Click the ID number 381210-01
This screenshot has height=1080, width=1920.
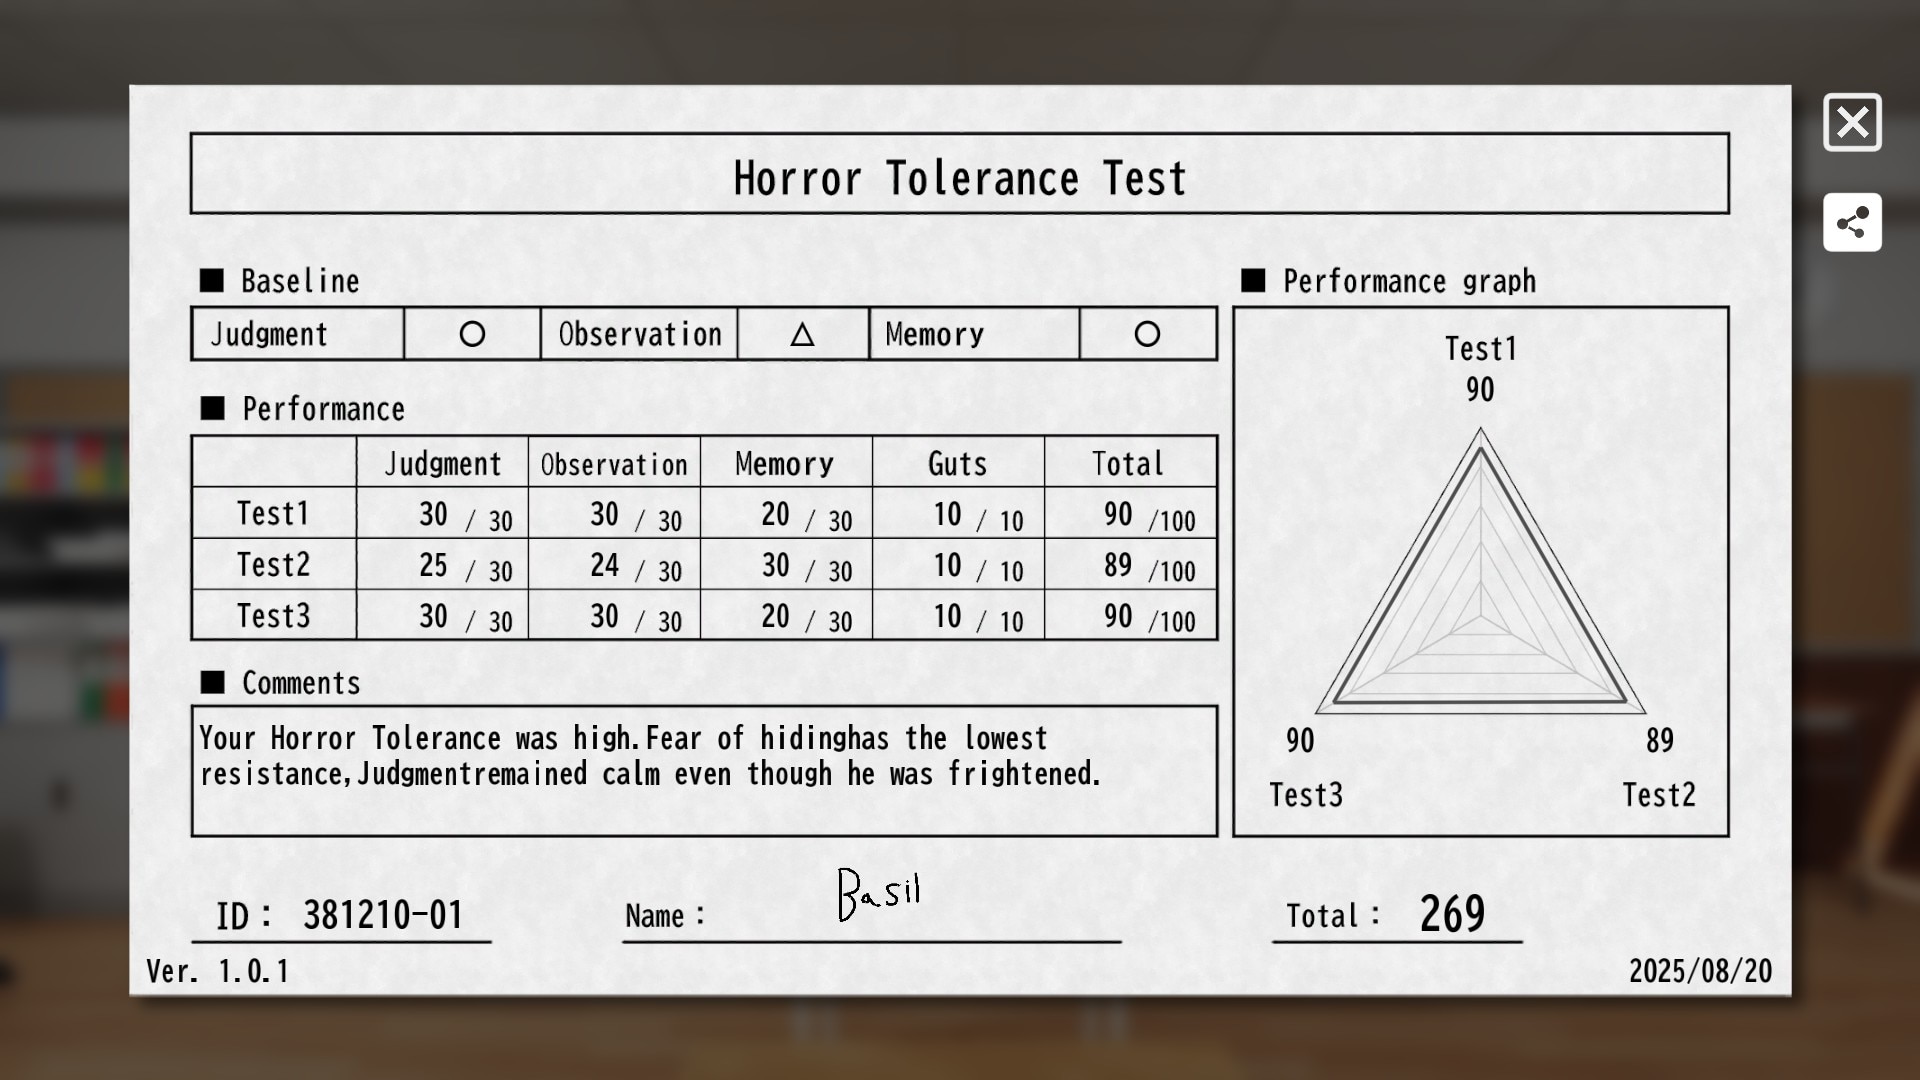pyautogui.click(x=382, y=915)
